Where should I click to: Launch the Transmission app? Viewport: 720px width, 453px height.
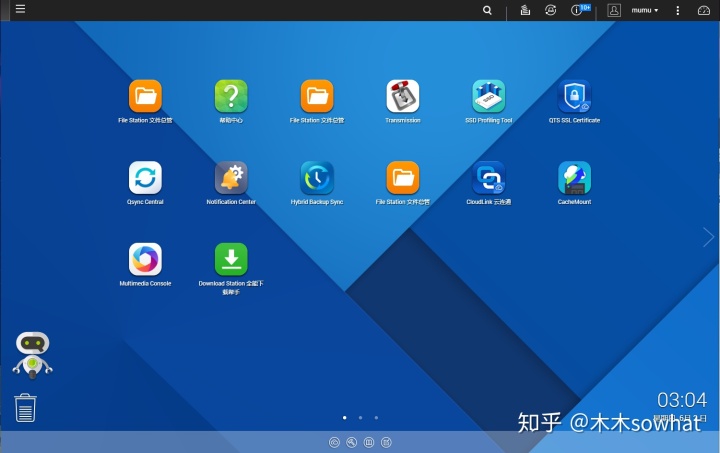(x=403, y=96)
